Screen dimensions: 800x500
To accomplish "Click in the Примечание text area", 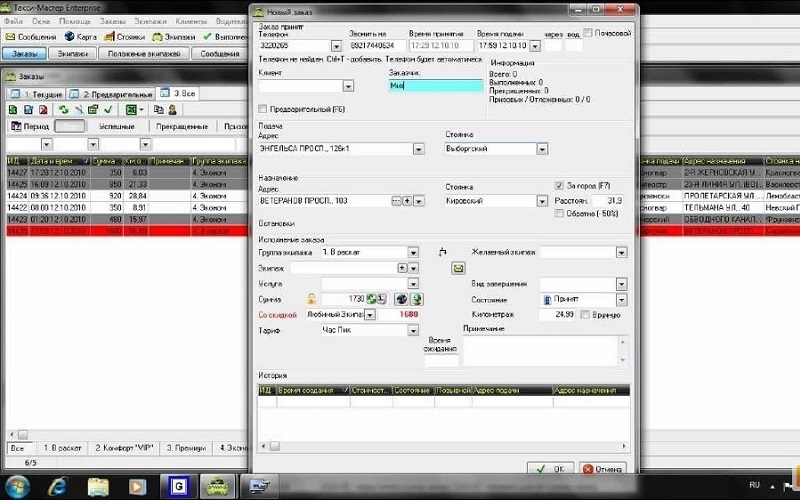I will click(541, 351).
